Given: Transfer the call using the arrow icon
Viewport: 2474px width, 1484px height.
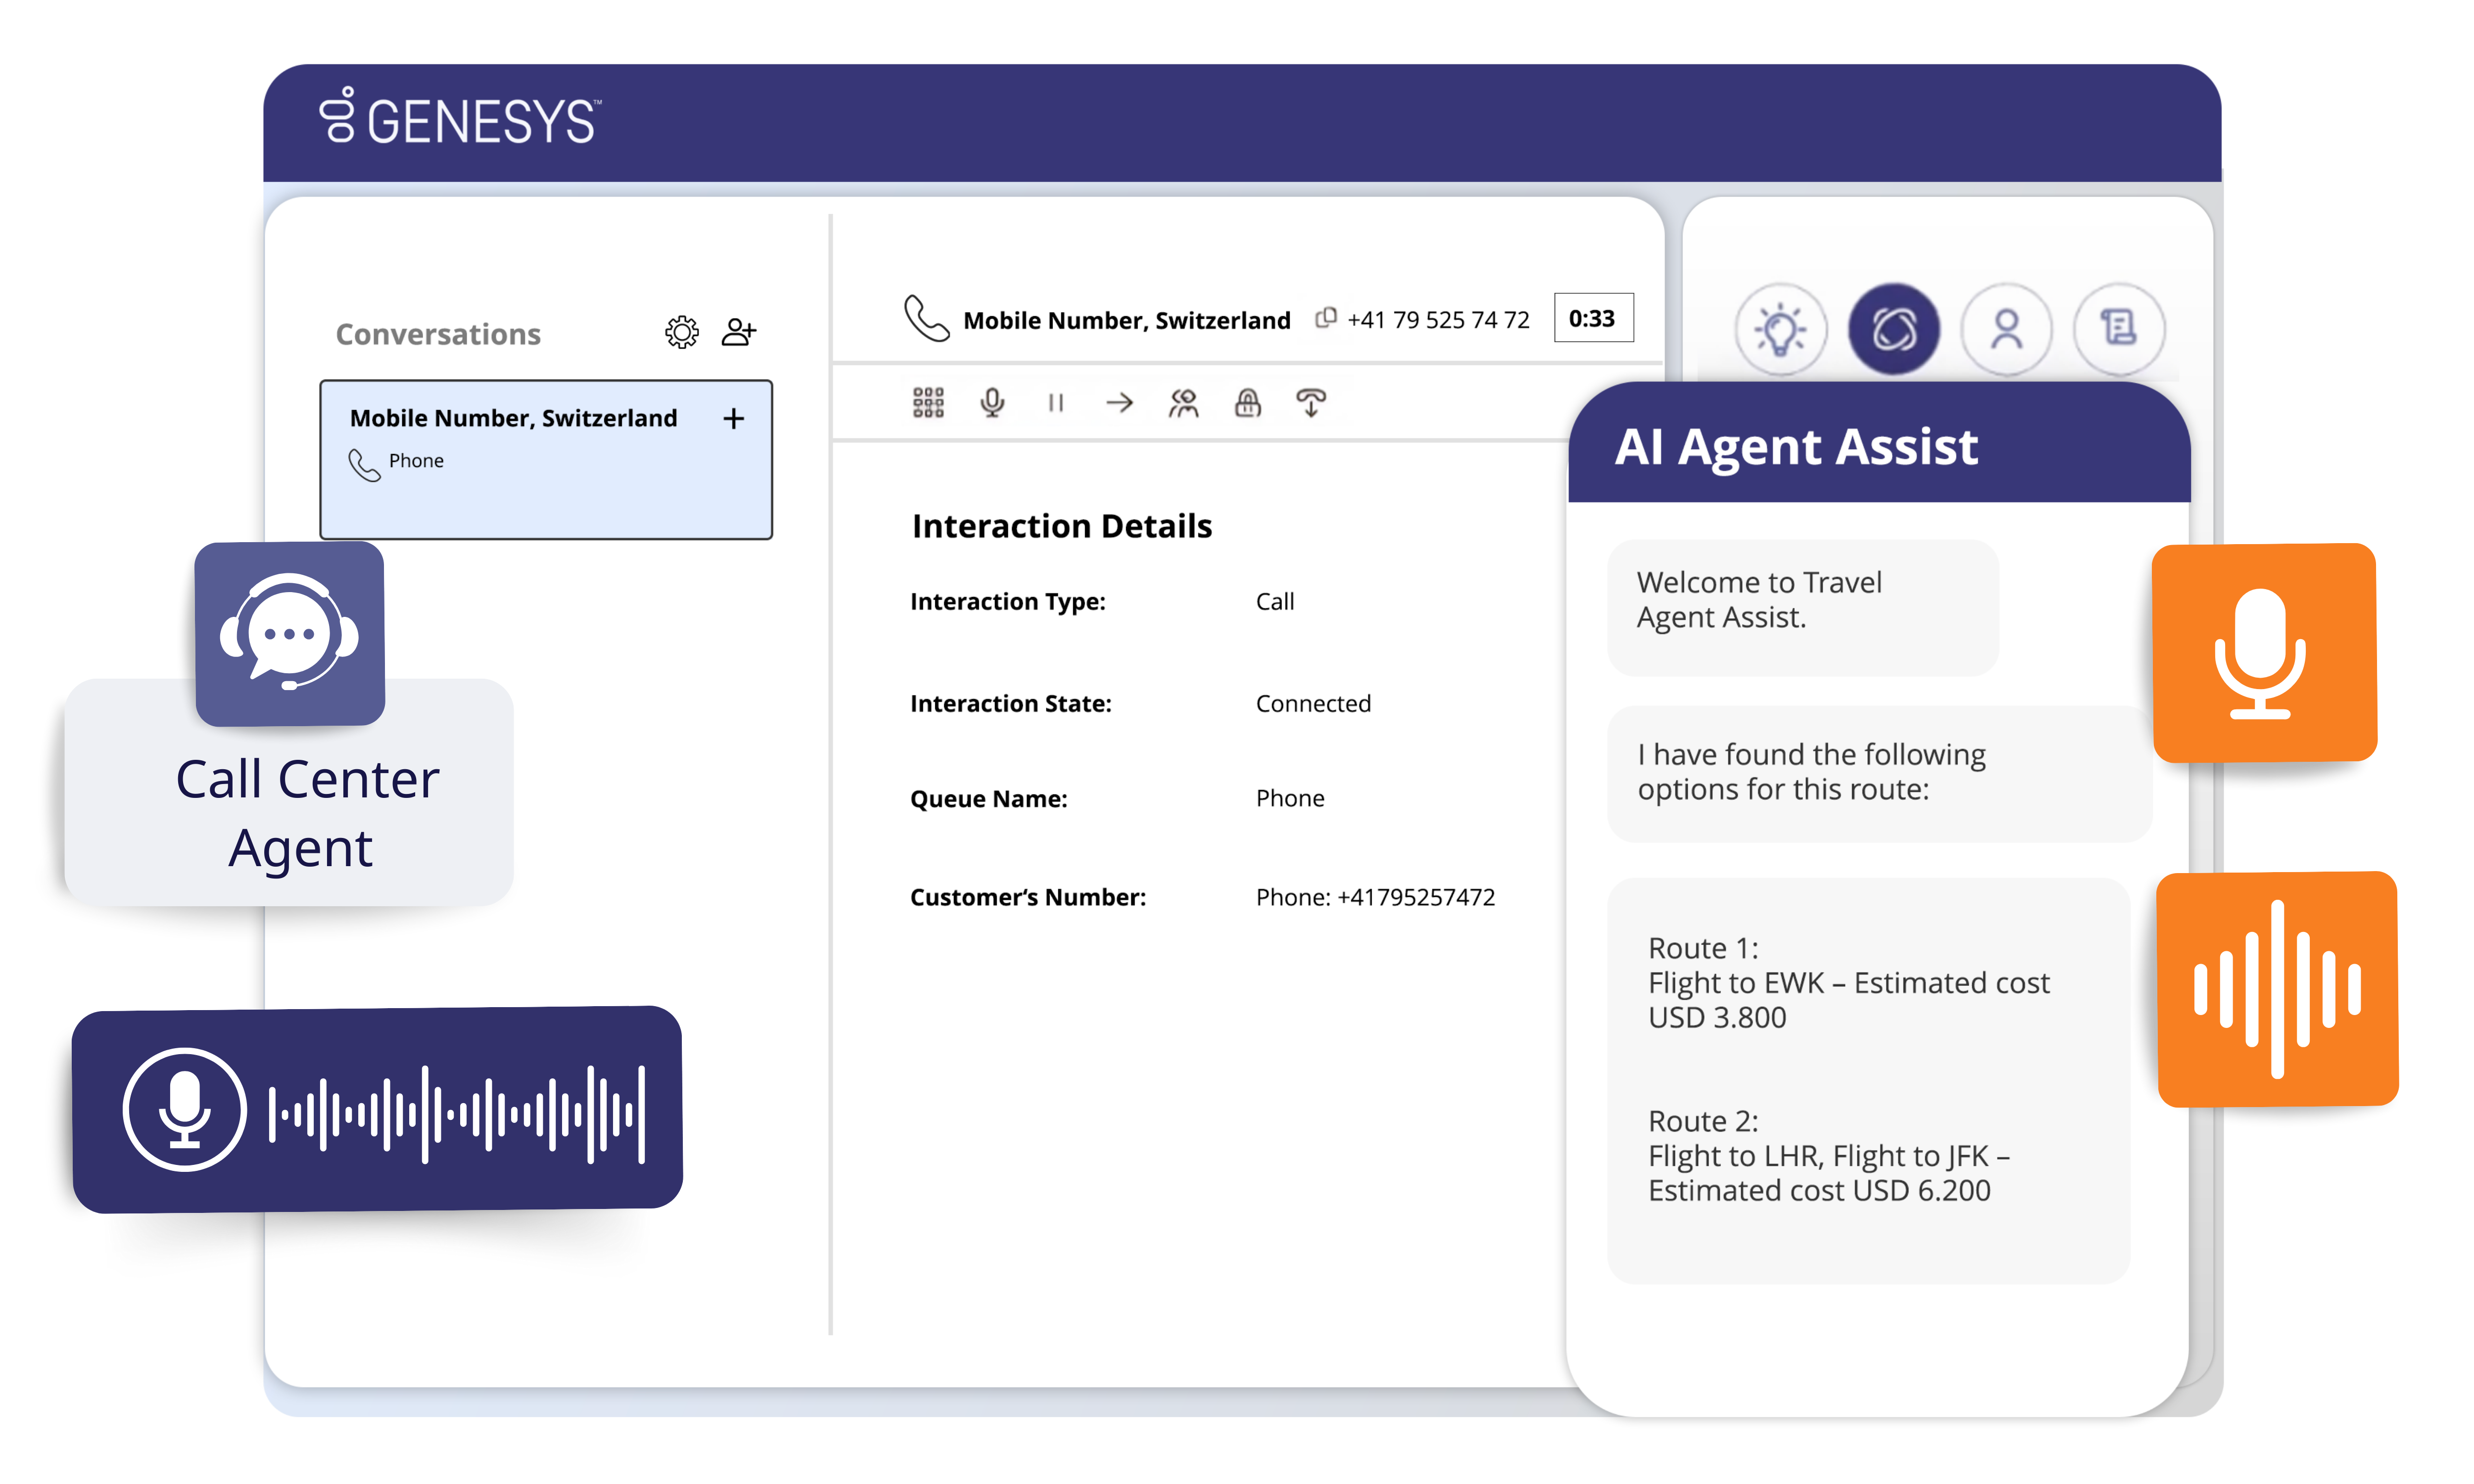Looking at the screenshot, I should tap(1119, 402).
